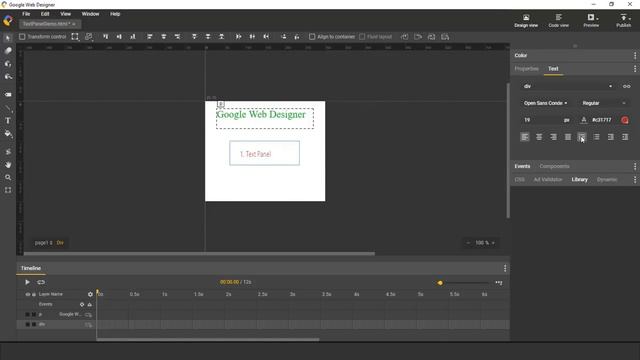Open the File menu
This screenshot has width=640, height=360.
26,14
